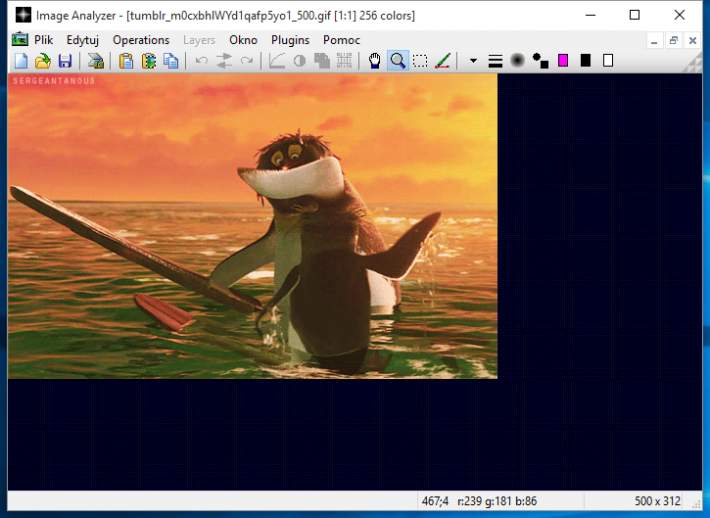This screenshot has width=710, height=518.
Task: Choose line width via three-lines icon
Action: [495, 61]
